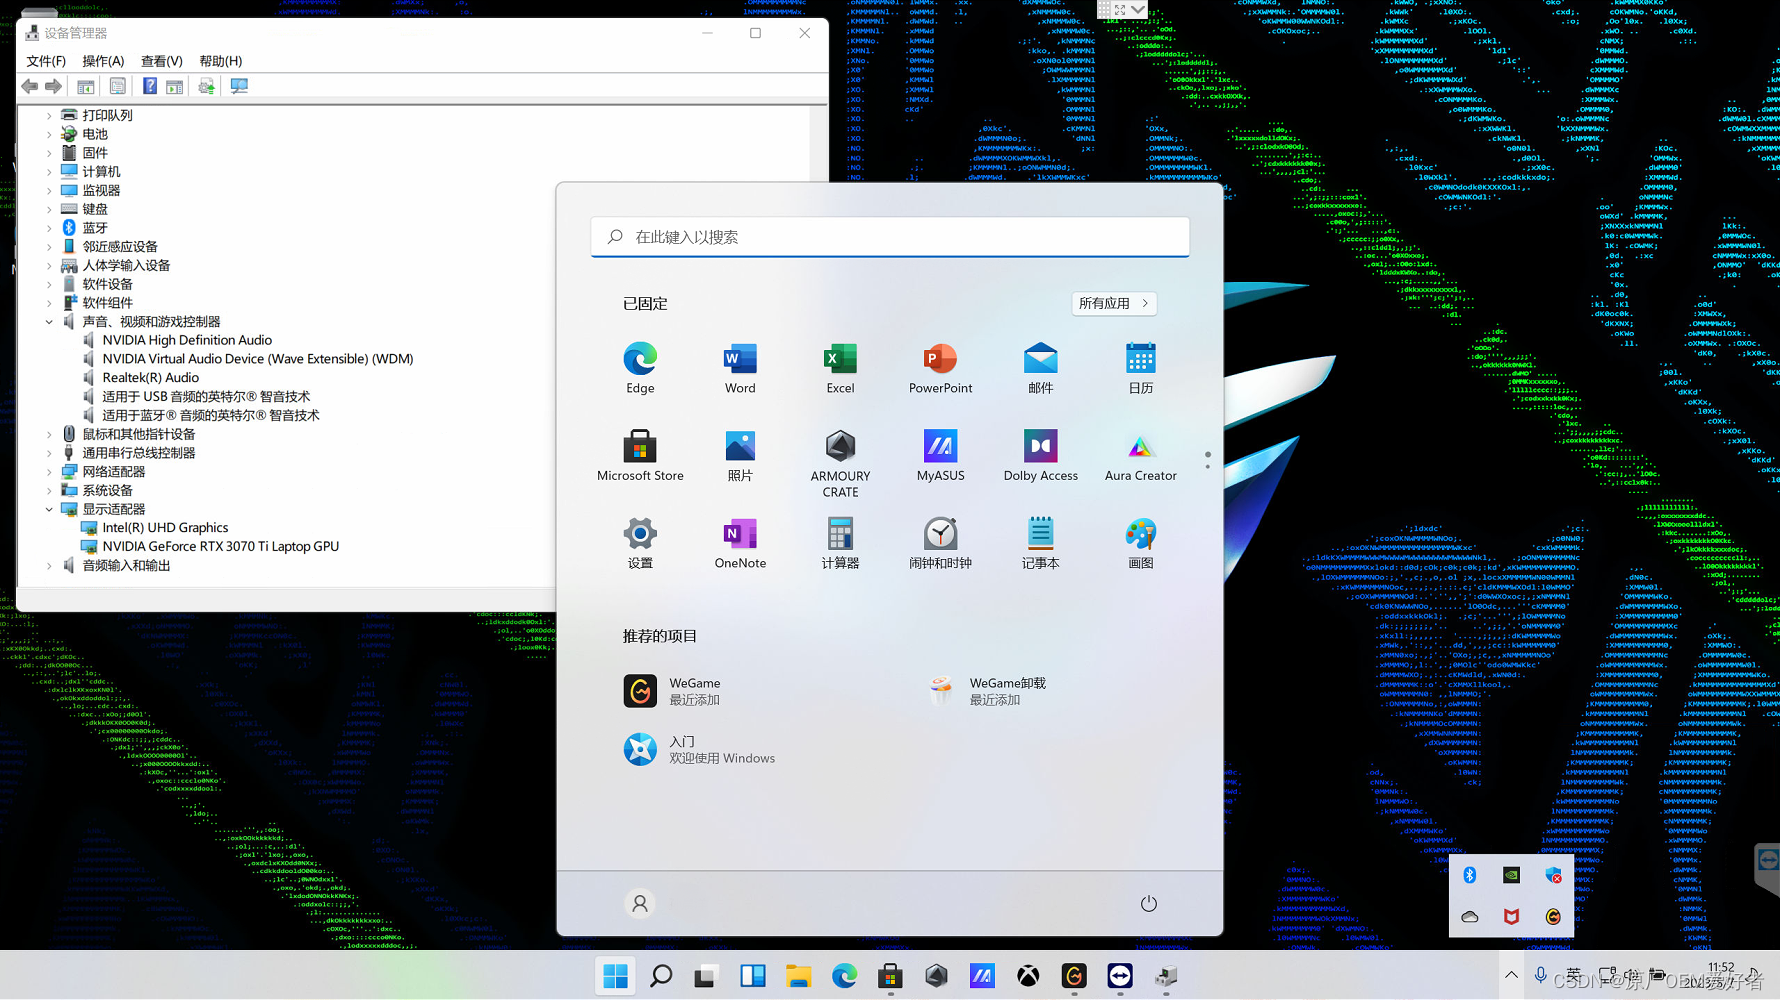Open the 帮助(H) menu
This screenshot has width=1780, height=1000.
click(220, 61)
